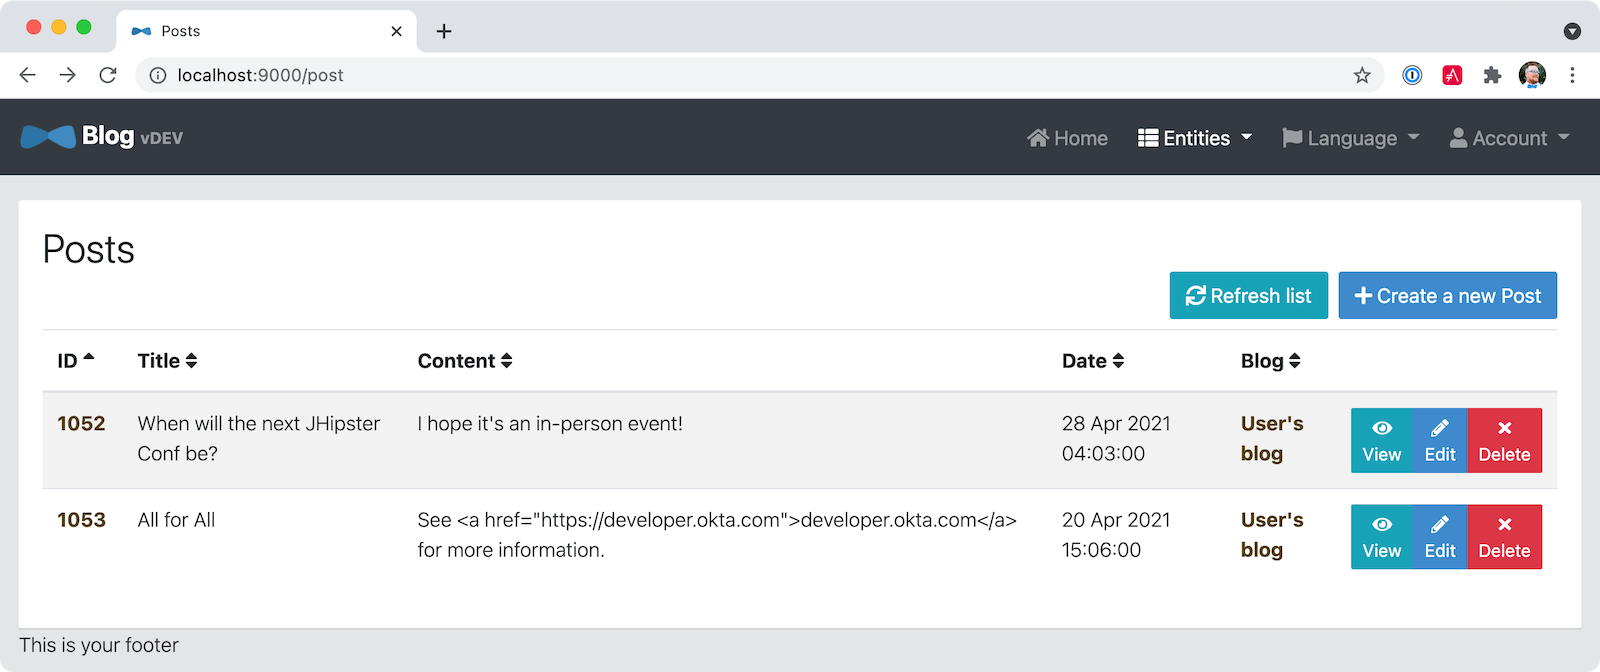Sort posts by Title column
This screenshot has width=1600, height=672.
click(x=167, y=361)
